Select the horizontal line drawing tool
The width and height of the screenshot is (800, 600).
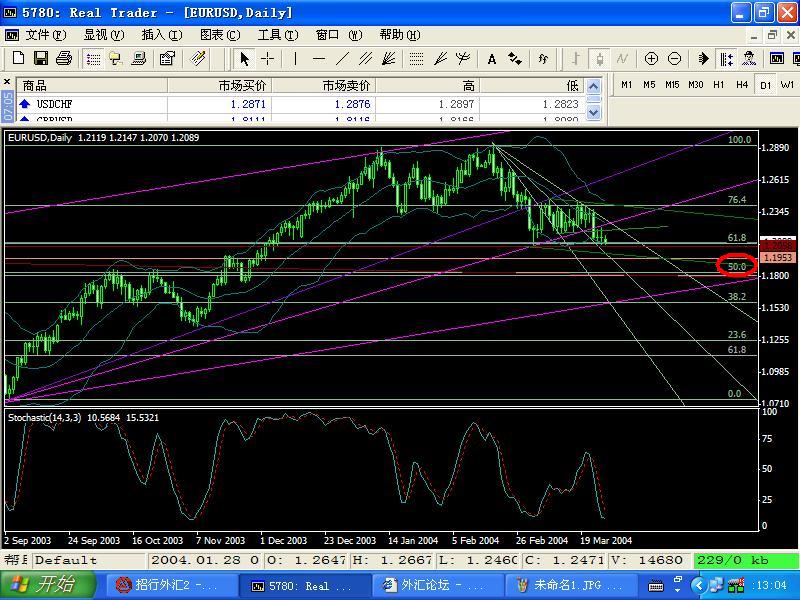(x=319, y=59)
